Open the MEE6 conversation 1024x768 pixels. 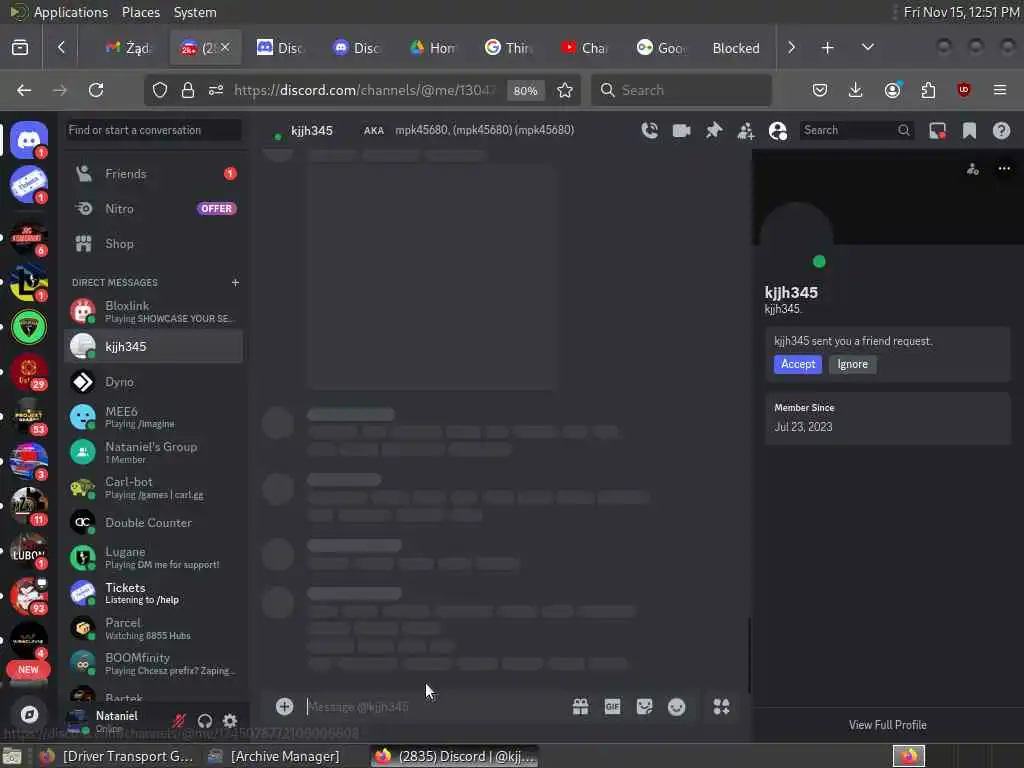point(153,417)
